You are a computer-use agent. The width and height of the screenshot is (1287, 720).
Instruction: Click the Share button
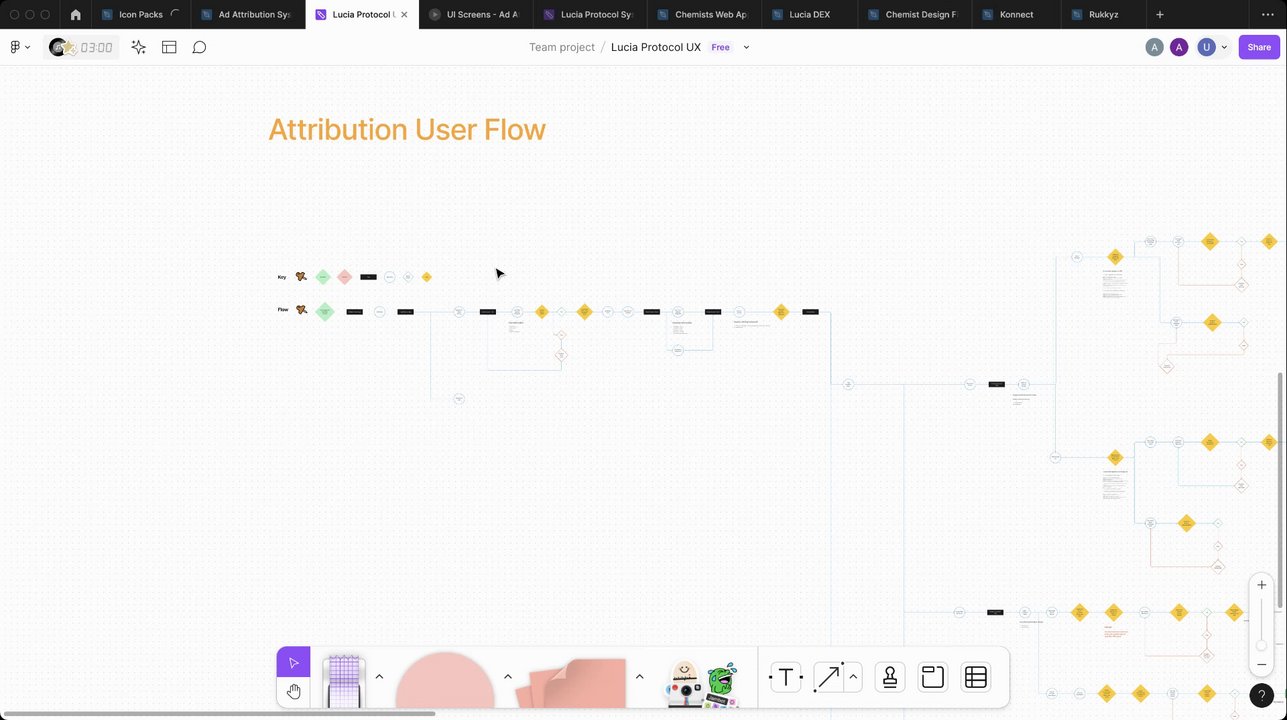pyautogui.click(x=1259, y=47)
